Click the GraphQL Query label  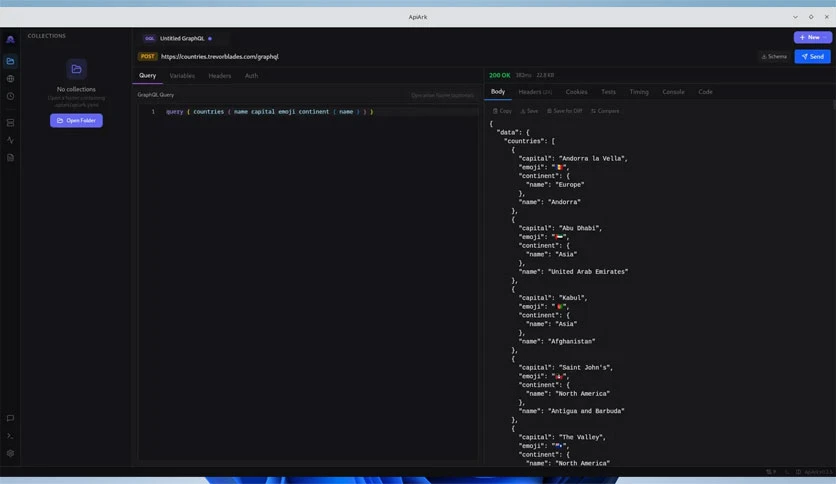click(156, 95)
